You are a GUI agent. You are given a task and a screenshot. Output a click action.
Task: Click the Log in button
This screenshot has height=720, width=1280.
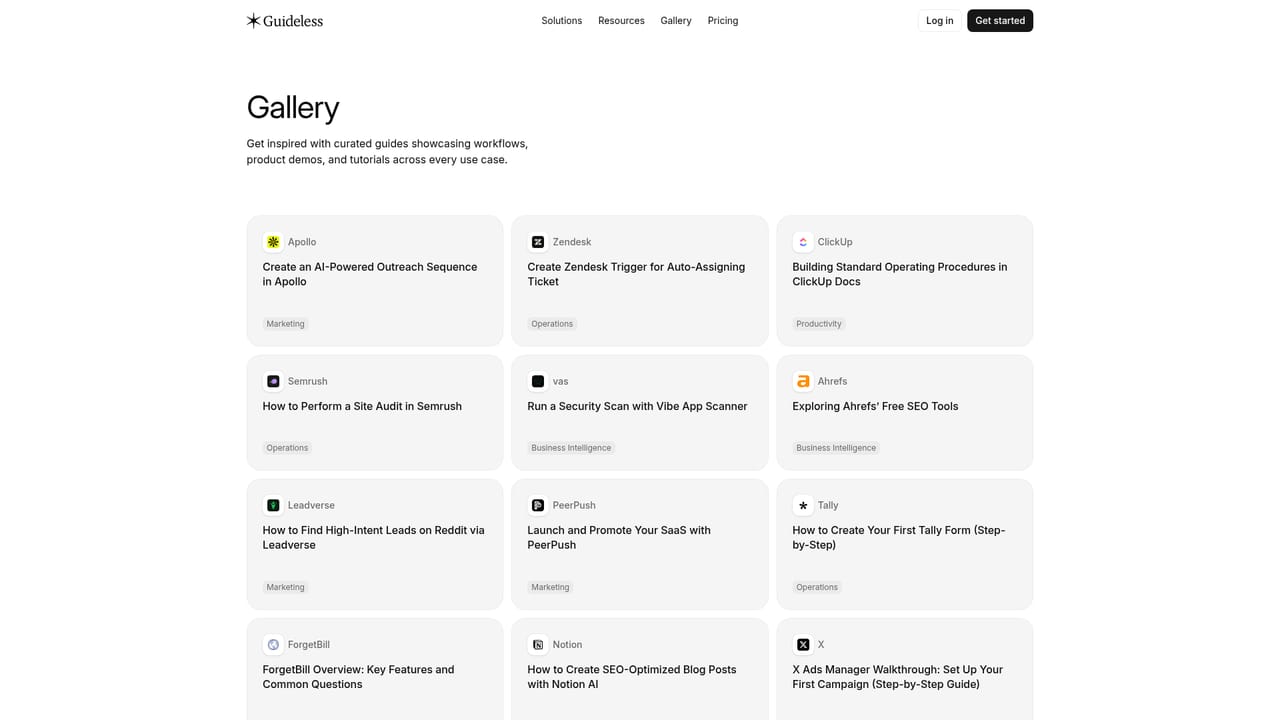[940, 20]
